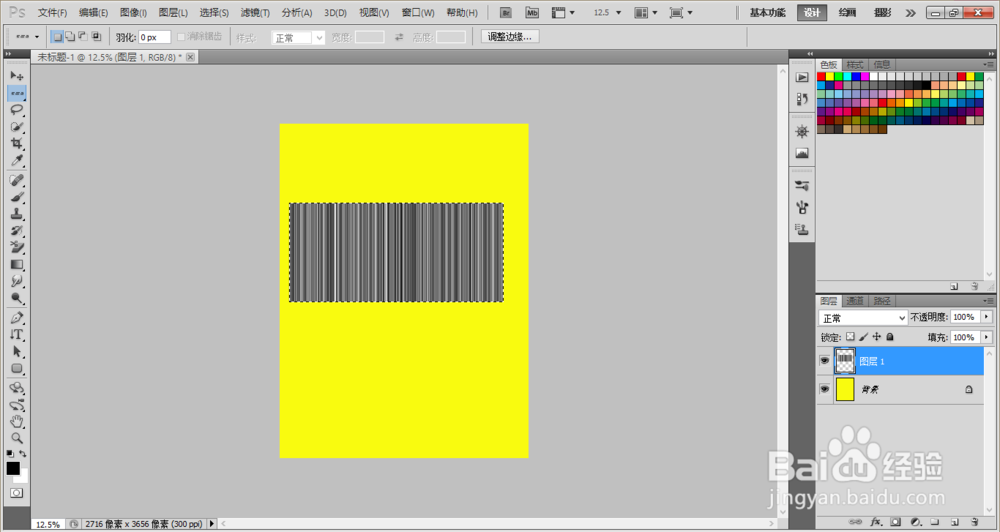The image size is (1000, 532).
Task: Open the Actions panel play icon
Action: pos(802,78)
